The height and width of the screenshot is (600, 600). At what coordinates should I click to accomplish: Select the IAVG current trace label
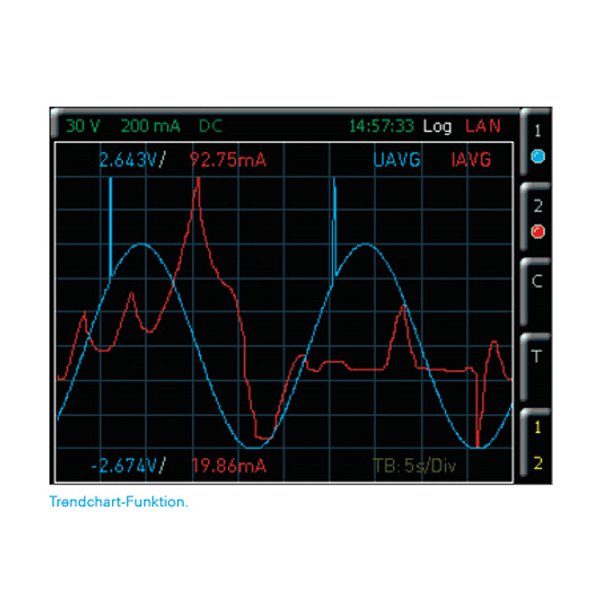point(470,159)
